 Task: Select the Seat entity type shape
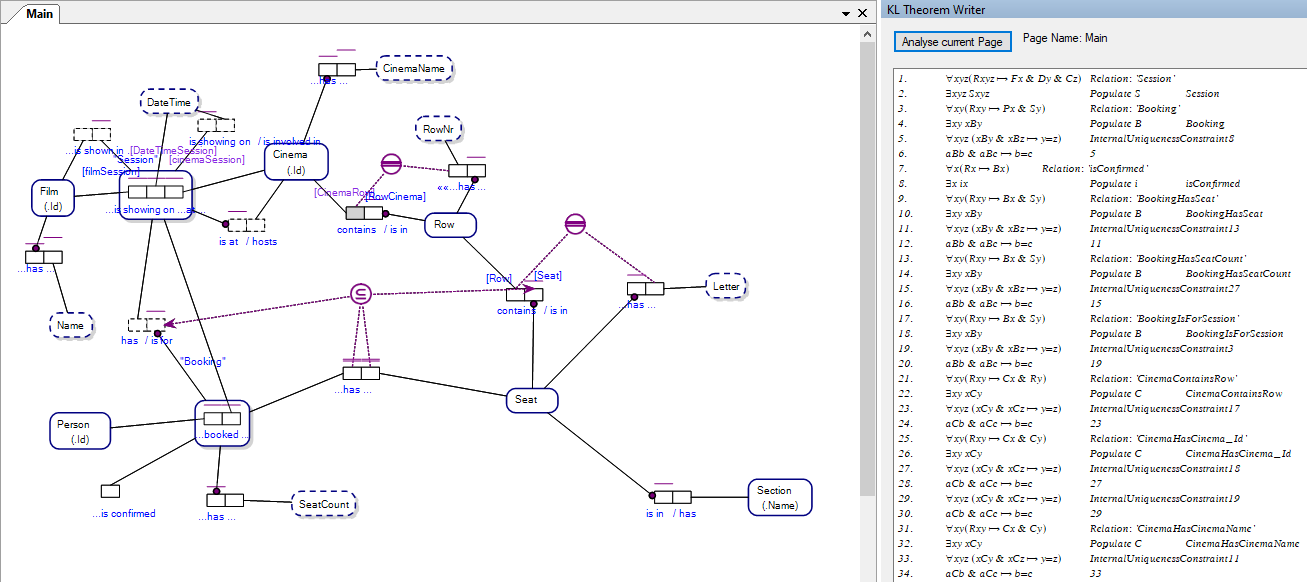tap(531, 400)
